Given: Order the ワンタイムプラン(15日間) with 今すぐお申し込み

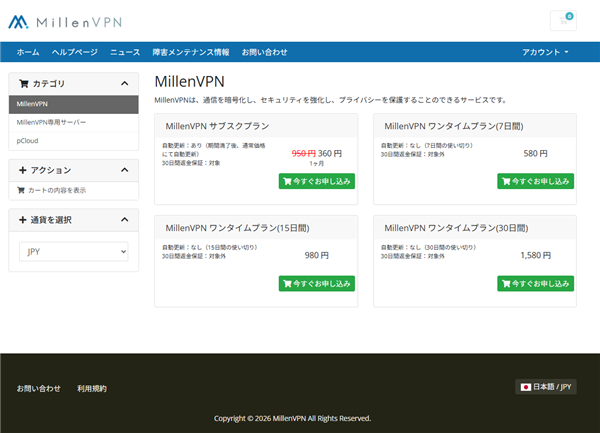Looking at the screenshot, I should pos(317,283).
